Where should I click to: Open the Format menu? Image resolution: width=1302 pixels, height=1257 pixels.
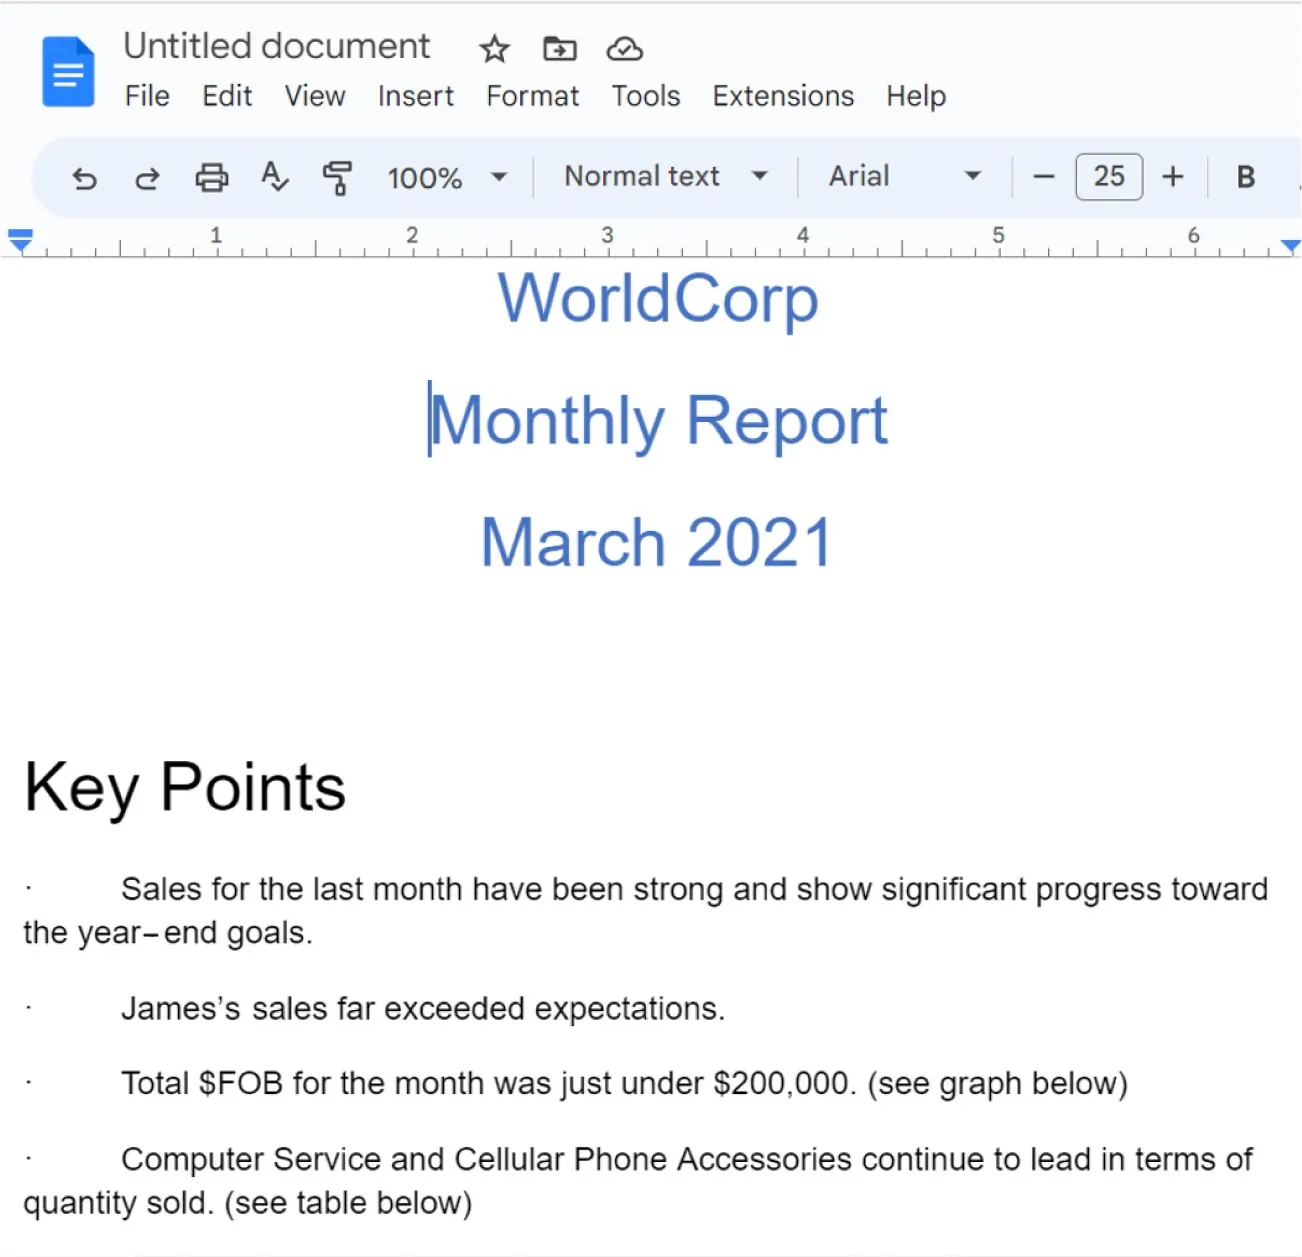(x=532, y=96)
